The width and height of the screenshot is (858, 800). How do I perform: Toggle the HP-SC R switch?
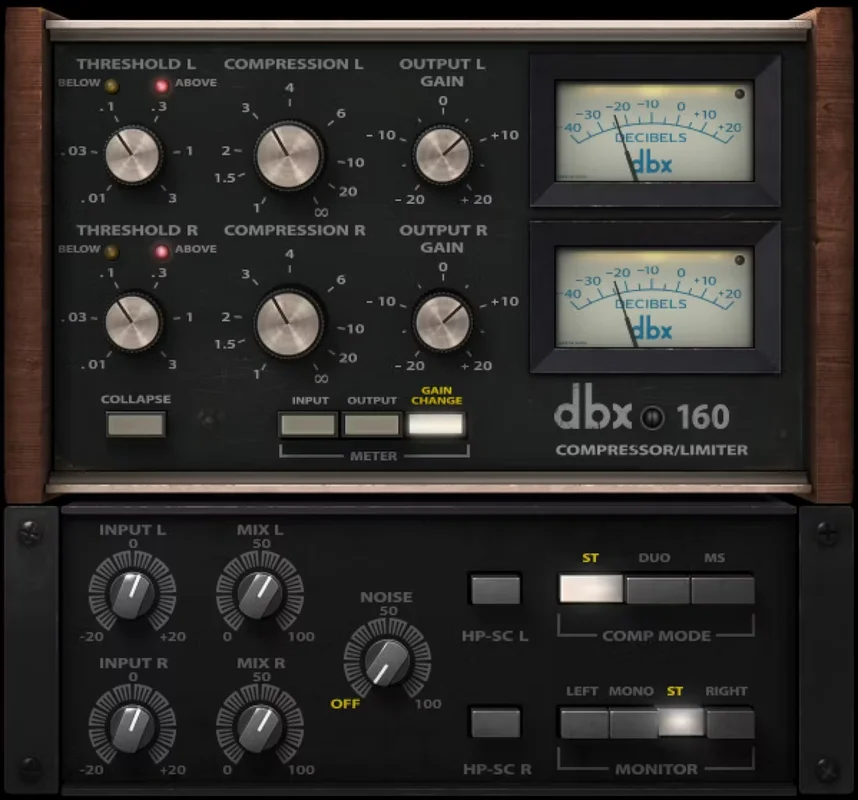point(495,723)
